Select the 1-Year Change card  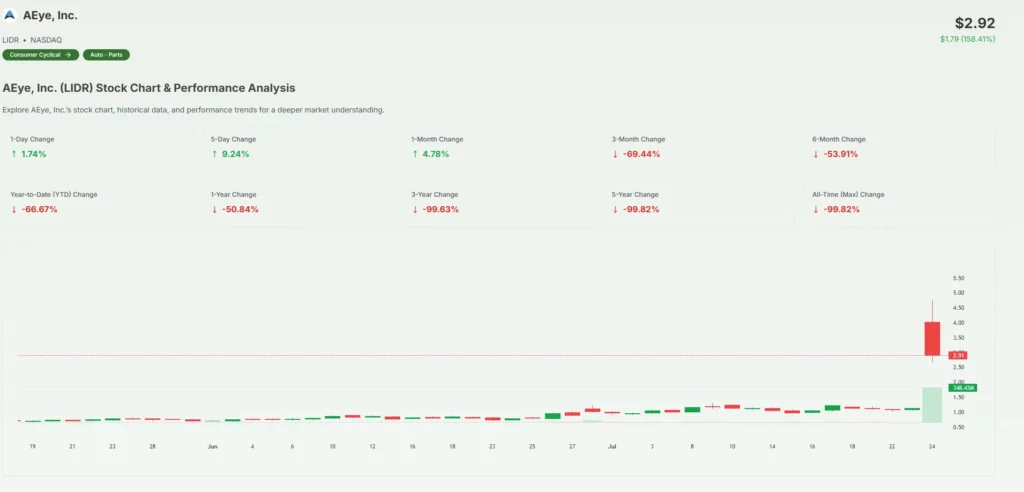300,202
